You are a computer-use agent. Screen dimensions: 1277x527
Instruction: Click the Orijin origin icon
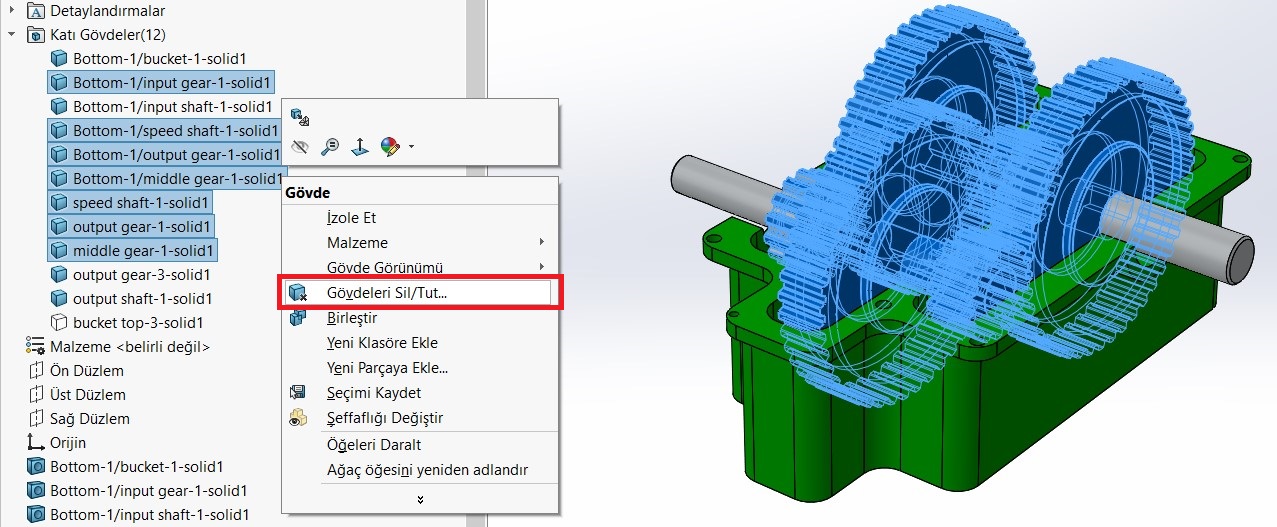pos(35,442)
